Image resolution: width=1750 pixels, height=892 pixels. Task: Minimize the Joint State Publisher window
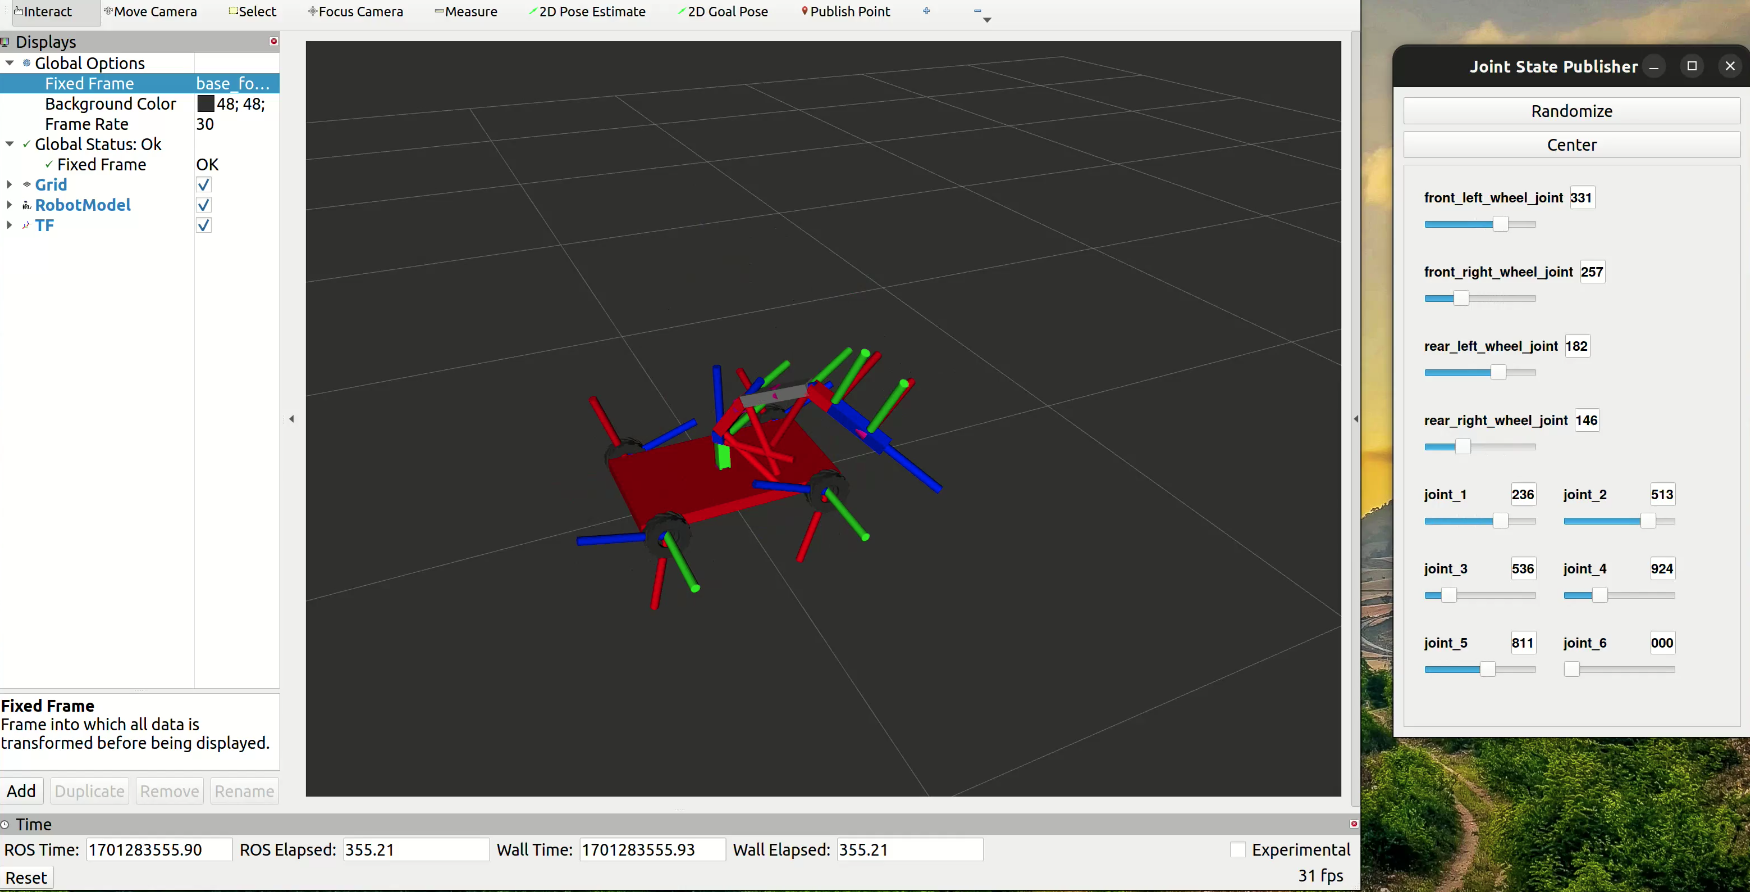(1655, 66)
